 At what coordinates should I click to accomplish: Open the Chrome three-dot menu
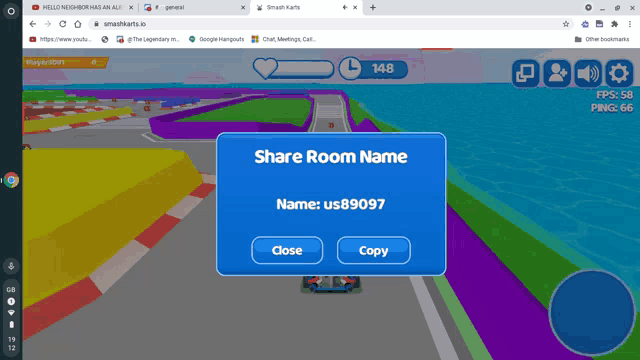630,24
